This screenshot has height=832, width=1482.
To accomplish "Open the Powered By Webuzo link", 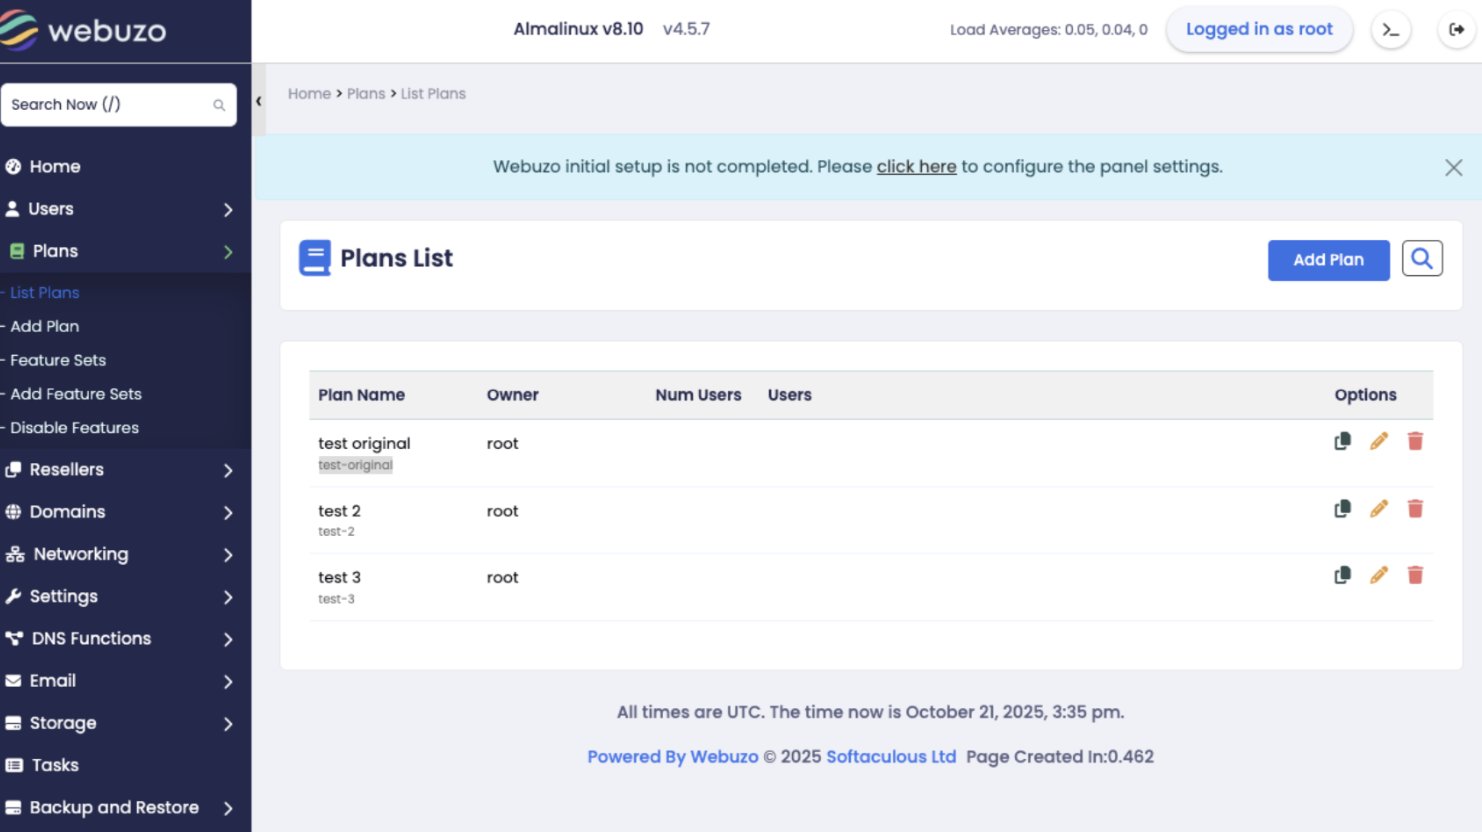I will [x=673, y=757].
